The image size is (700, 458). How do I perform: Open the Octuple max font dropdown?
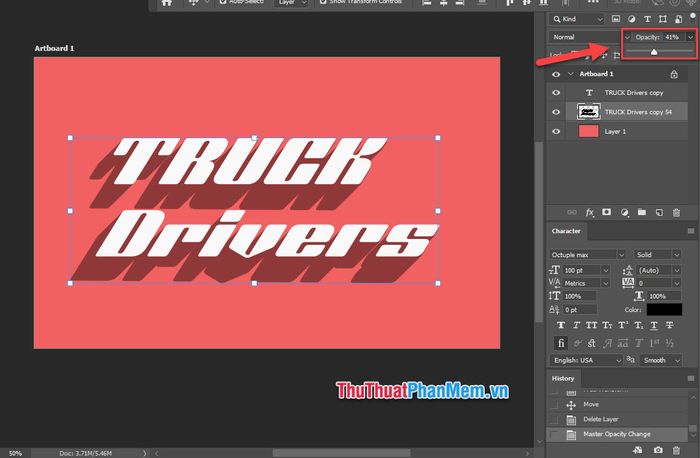[x=588, y=254]
